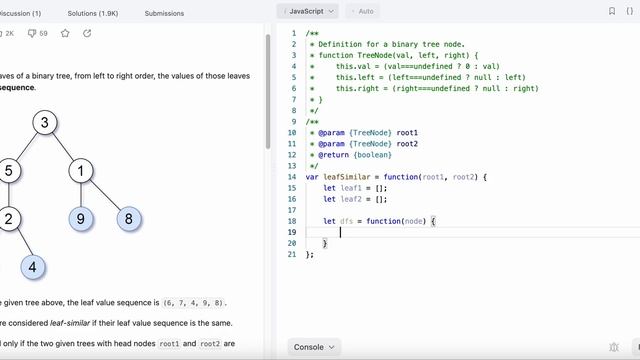Click the 'leafSimilar' function name in code
The height and width of the screenshot is (360, 640).
[347, 177]
